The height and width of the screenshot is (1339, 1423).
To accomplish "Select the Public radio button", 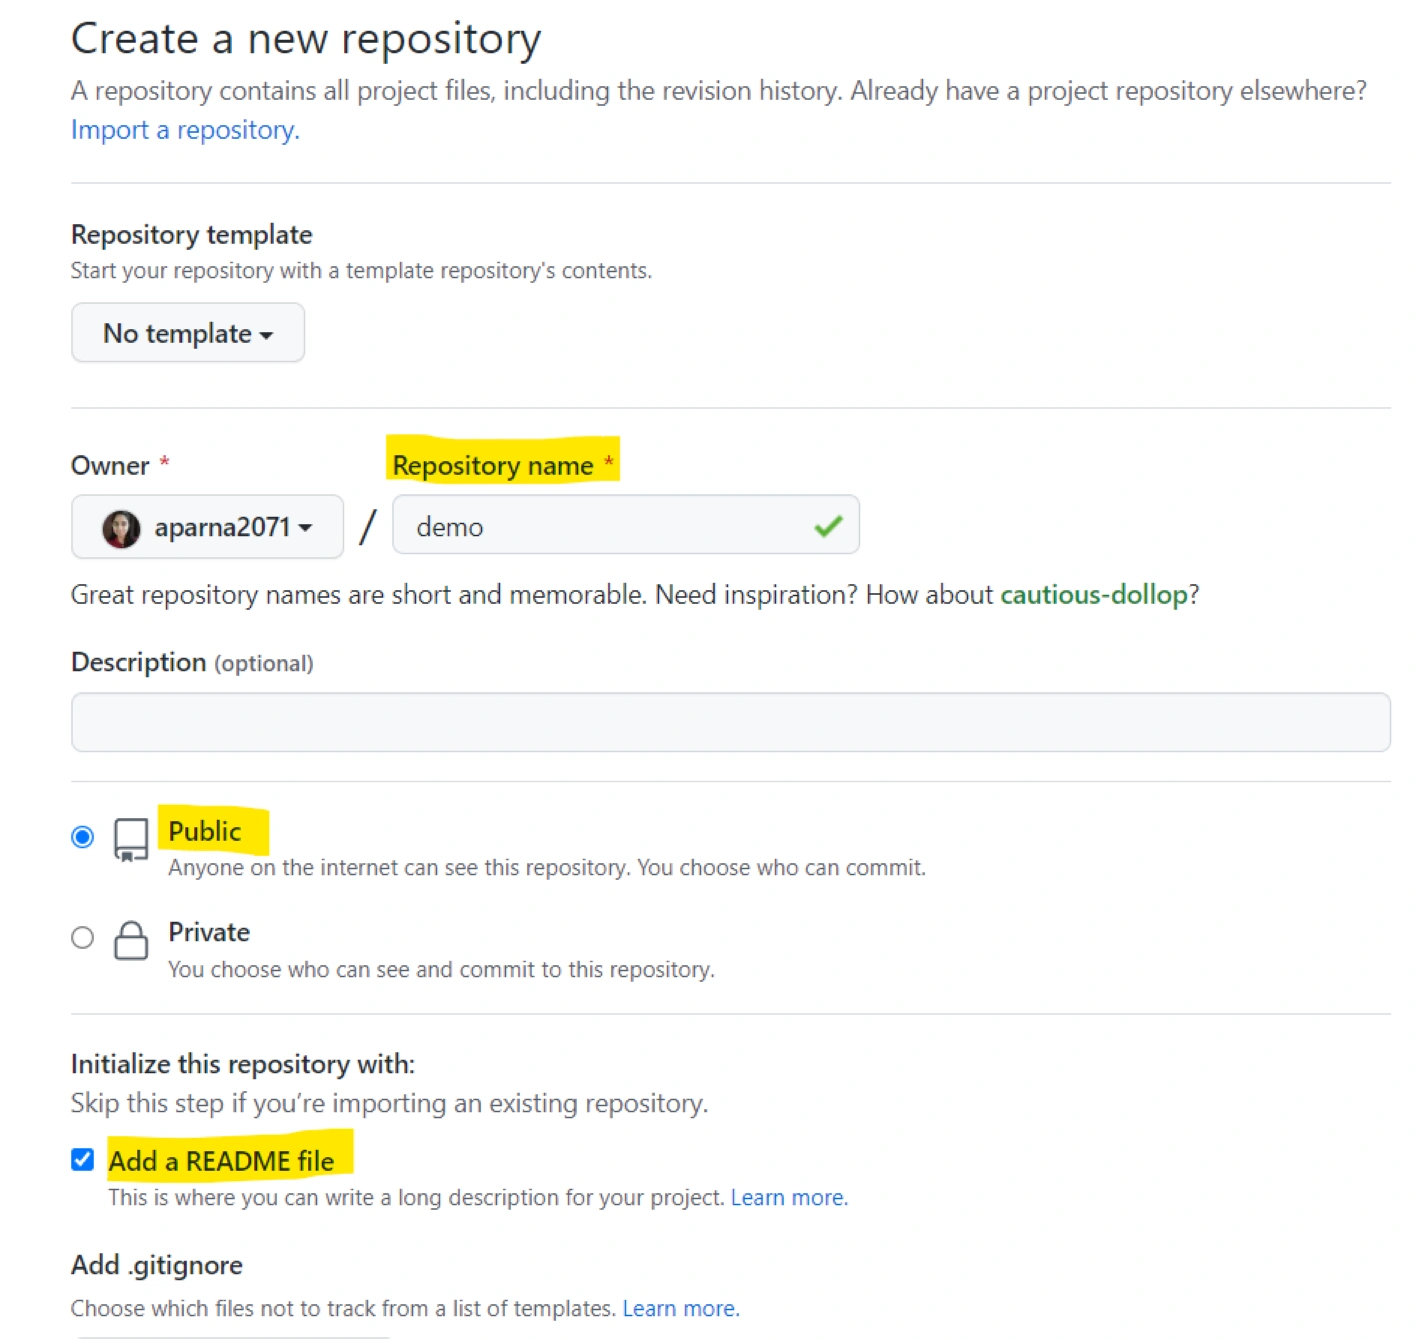I will [83, 837].
